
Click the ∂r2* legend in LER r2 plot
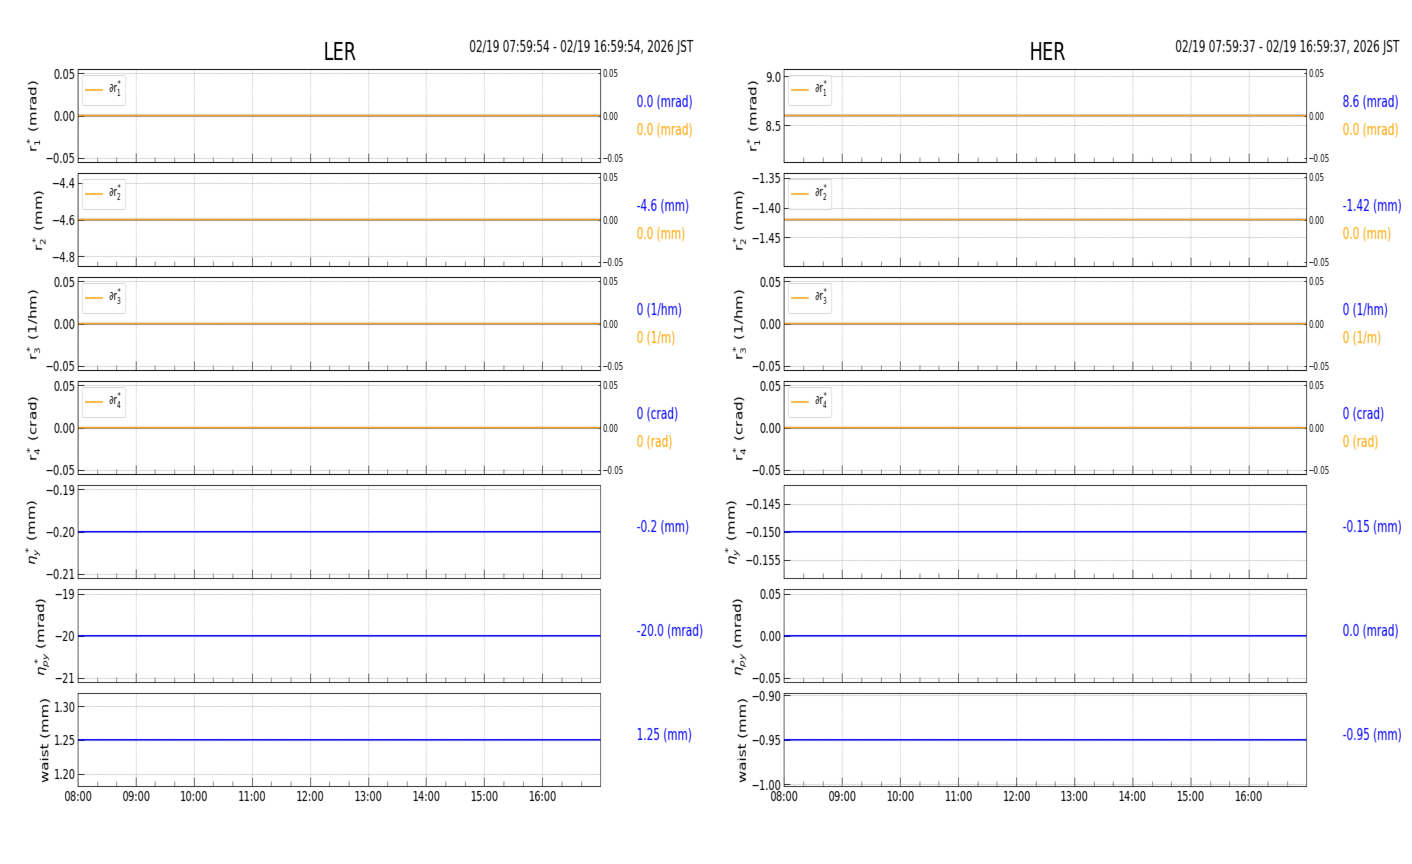(x=104, y=194)
